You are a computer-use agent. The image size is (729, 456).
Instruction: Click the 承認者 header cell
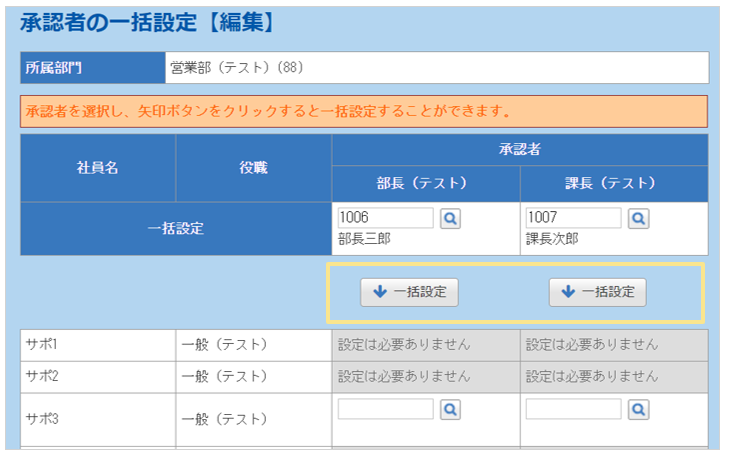coord(519,150)
